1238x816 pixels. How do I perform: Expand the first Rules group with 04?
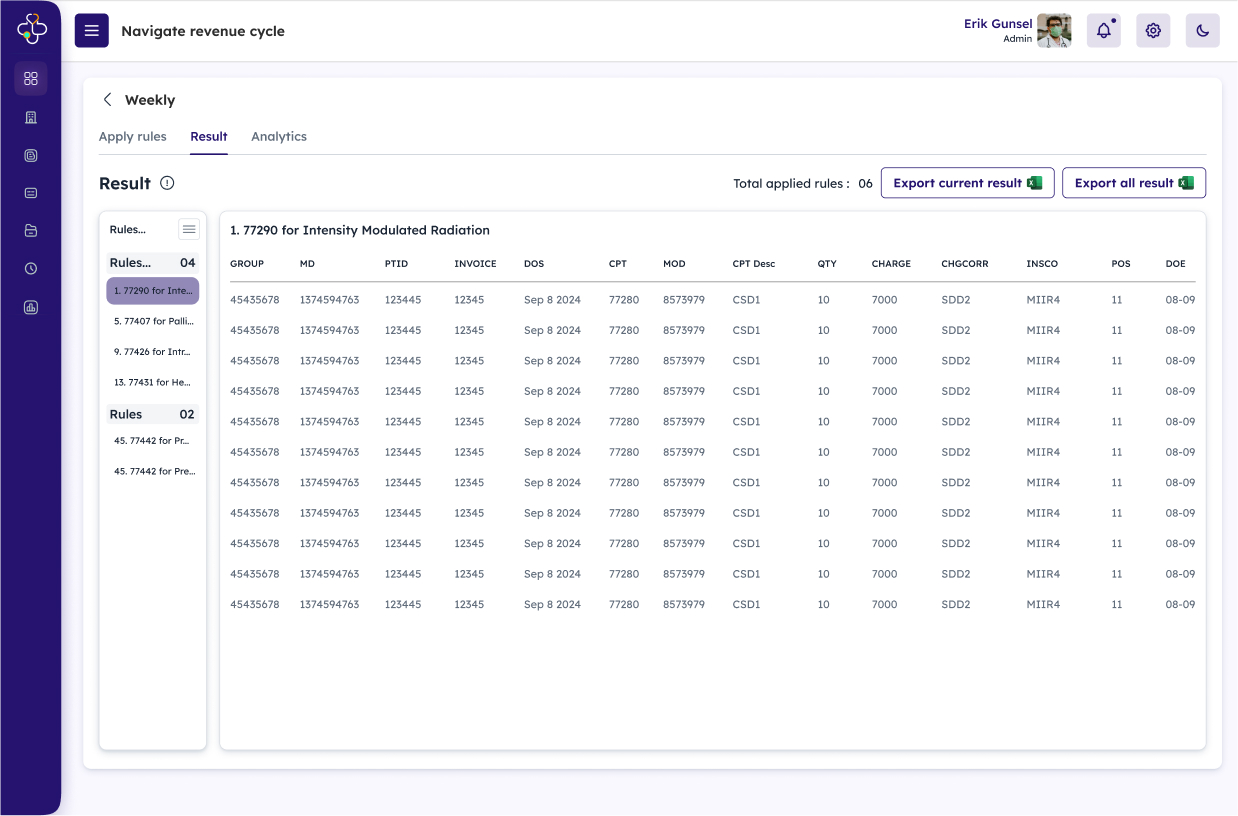click(152, 263)
